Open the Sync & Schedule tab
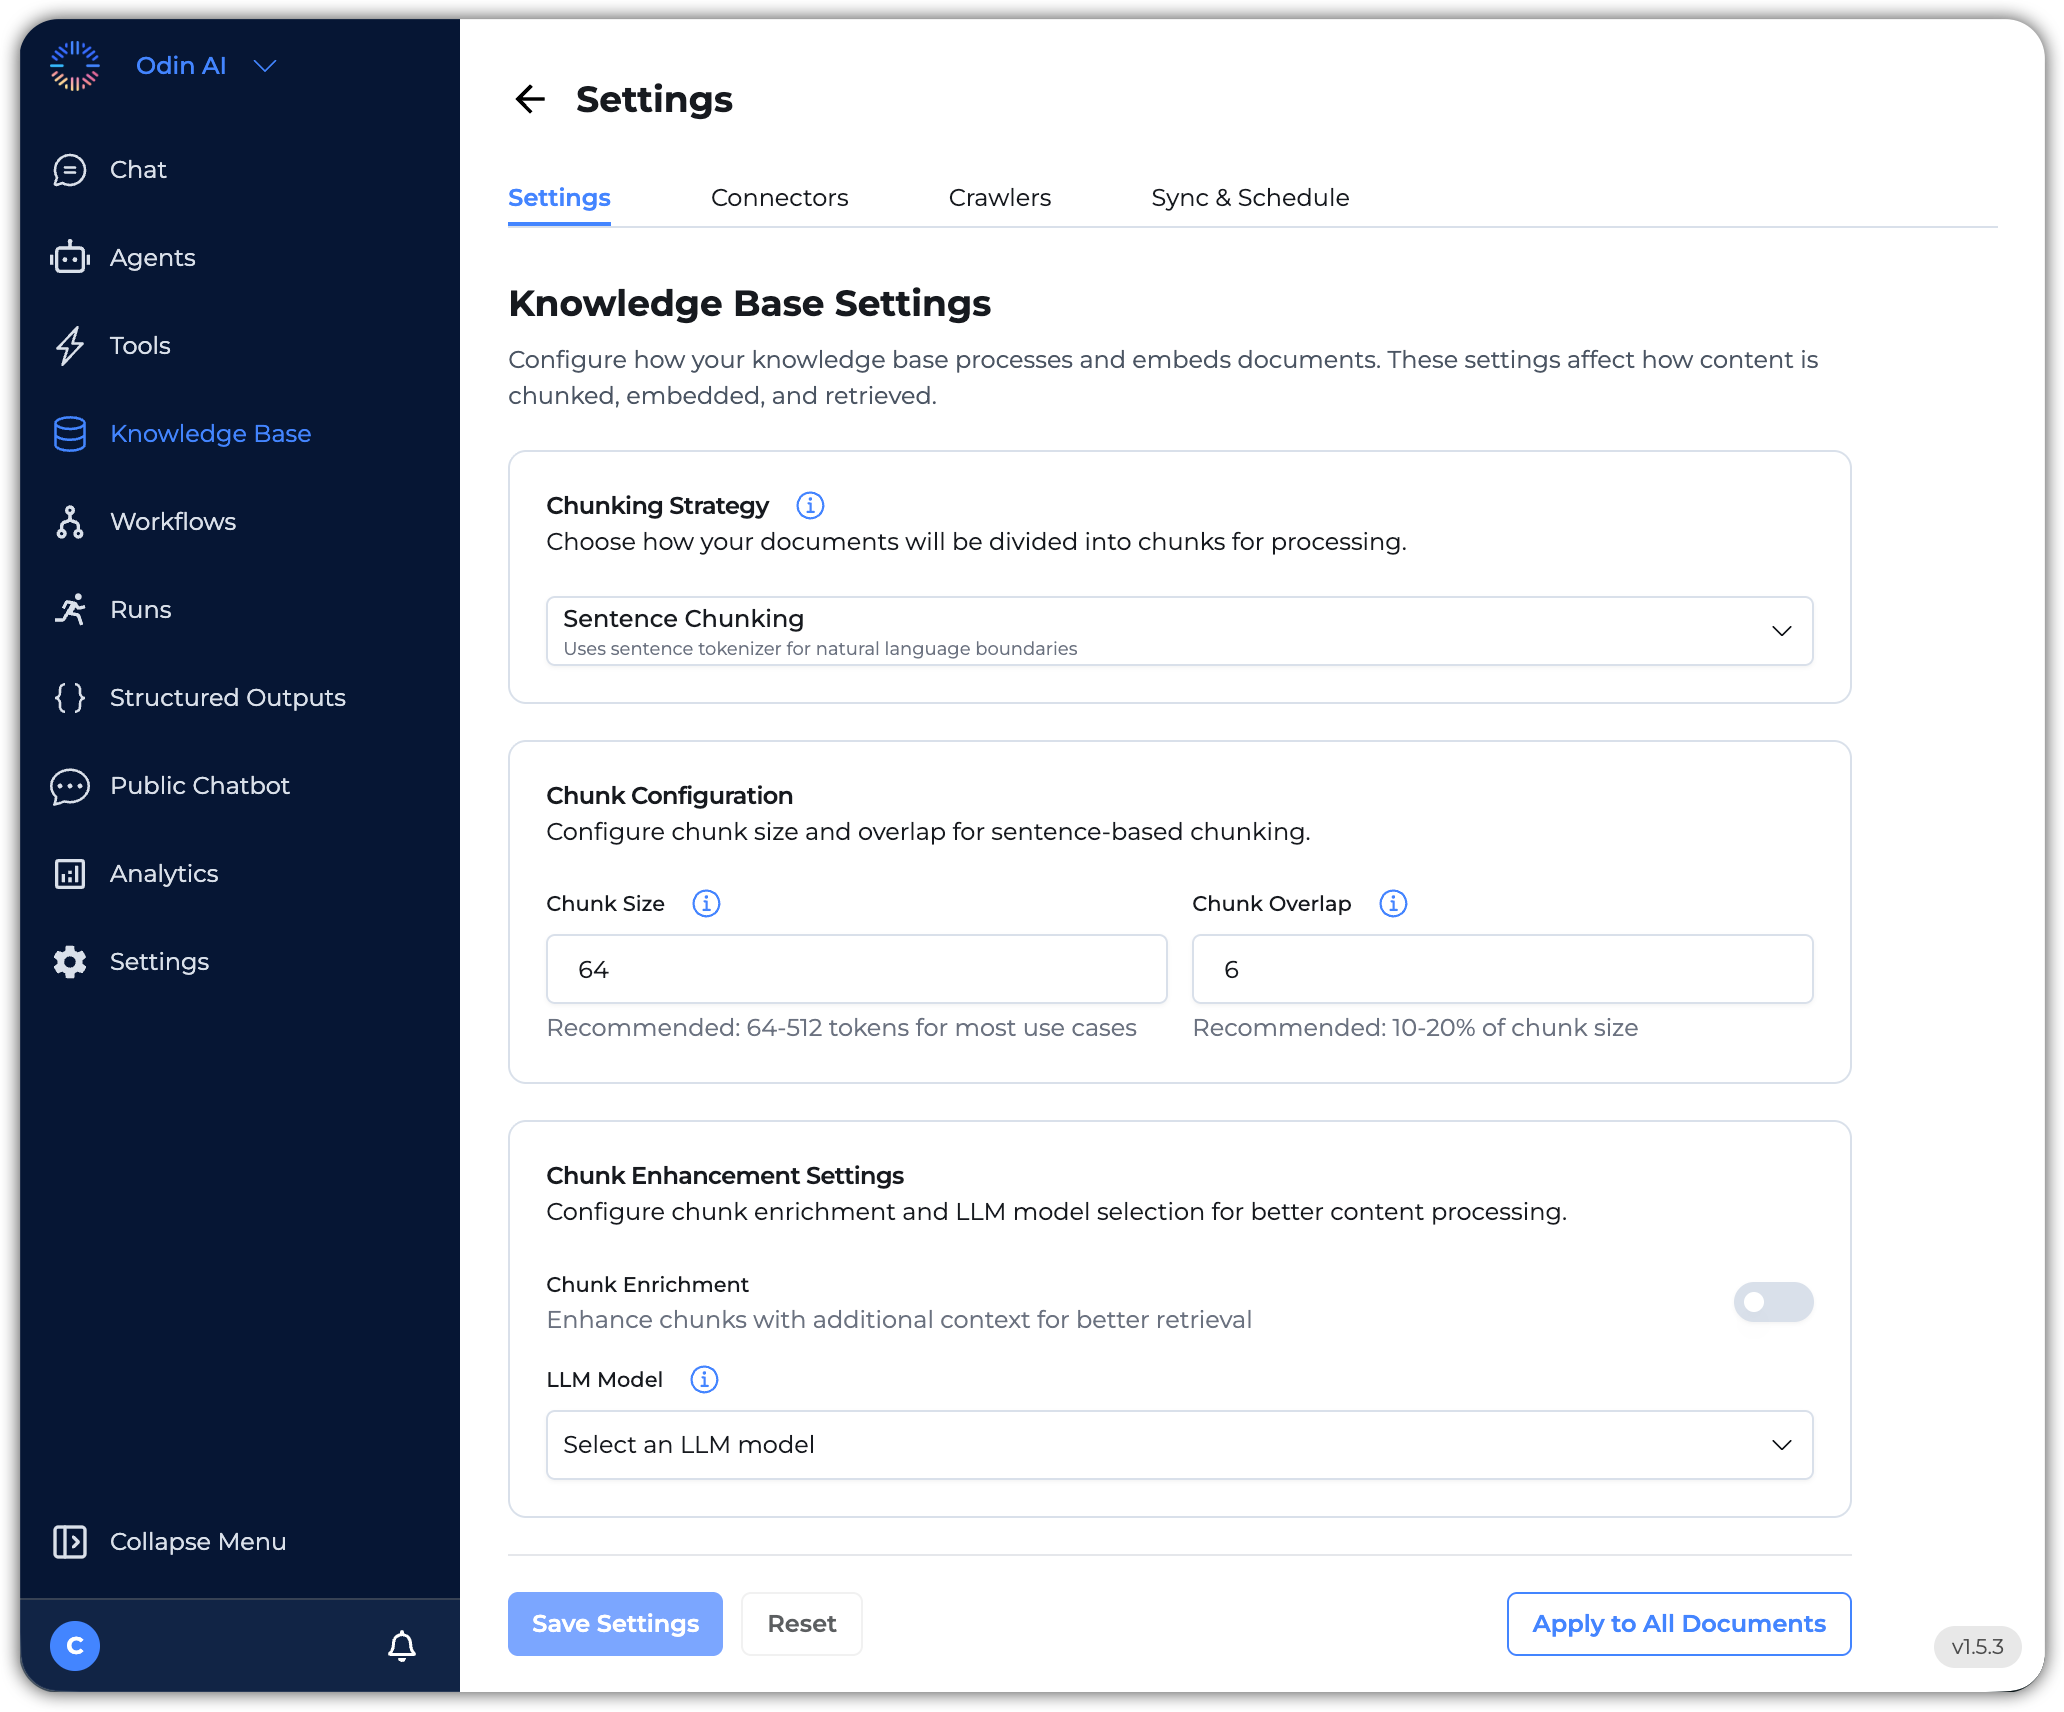The height and width of the screenshot is (1712, 2064). [x=1249, y=197]
